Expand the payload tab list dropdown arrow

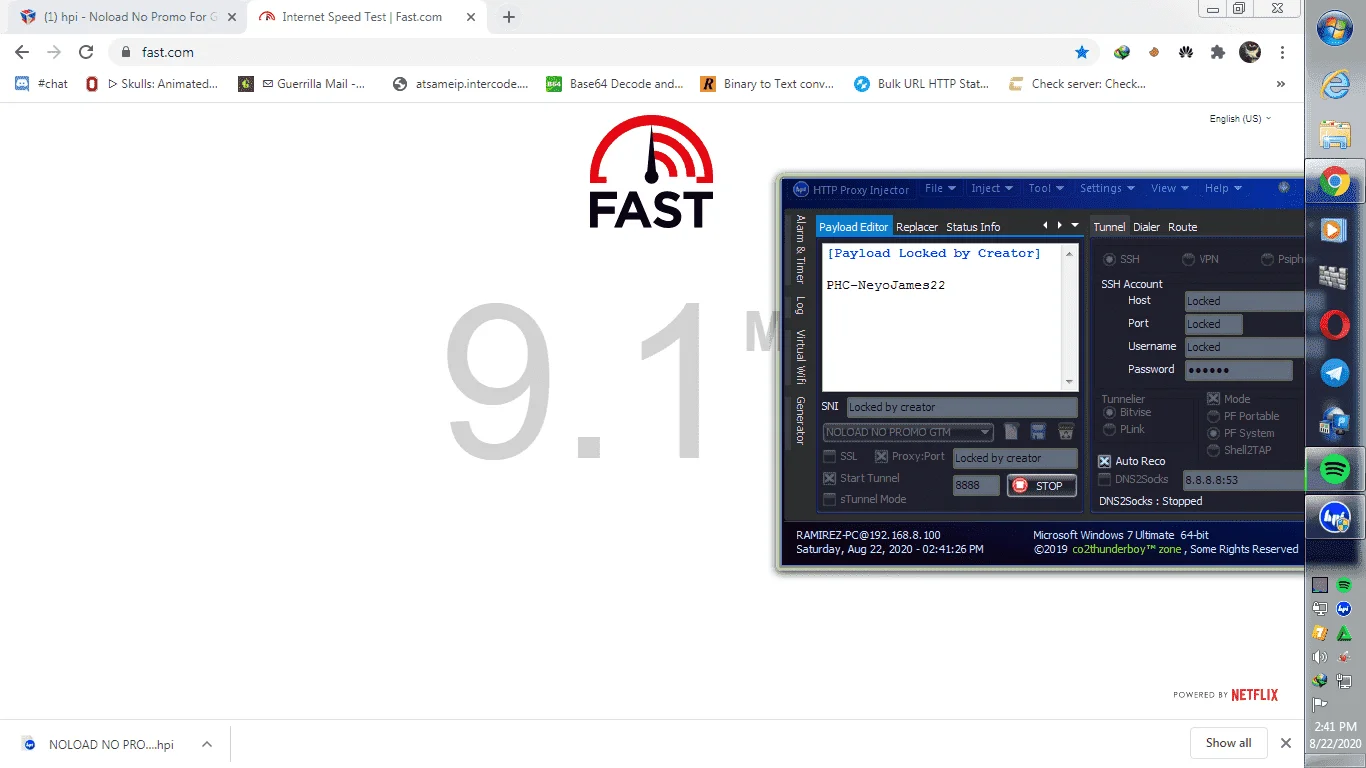click(1075, 226)
